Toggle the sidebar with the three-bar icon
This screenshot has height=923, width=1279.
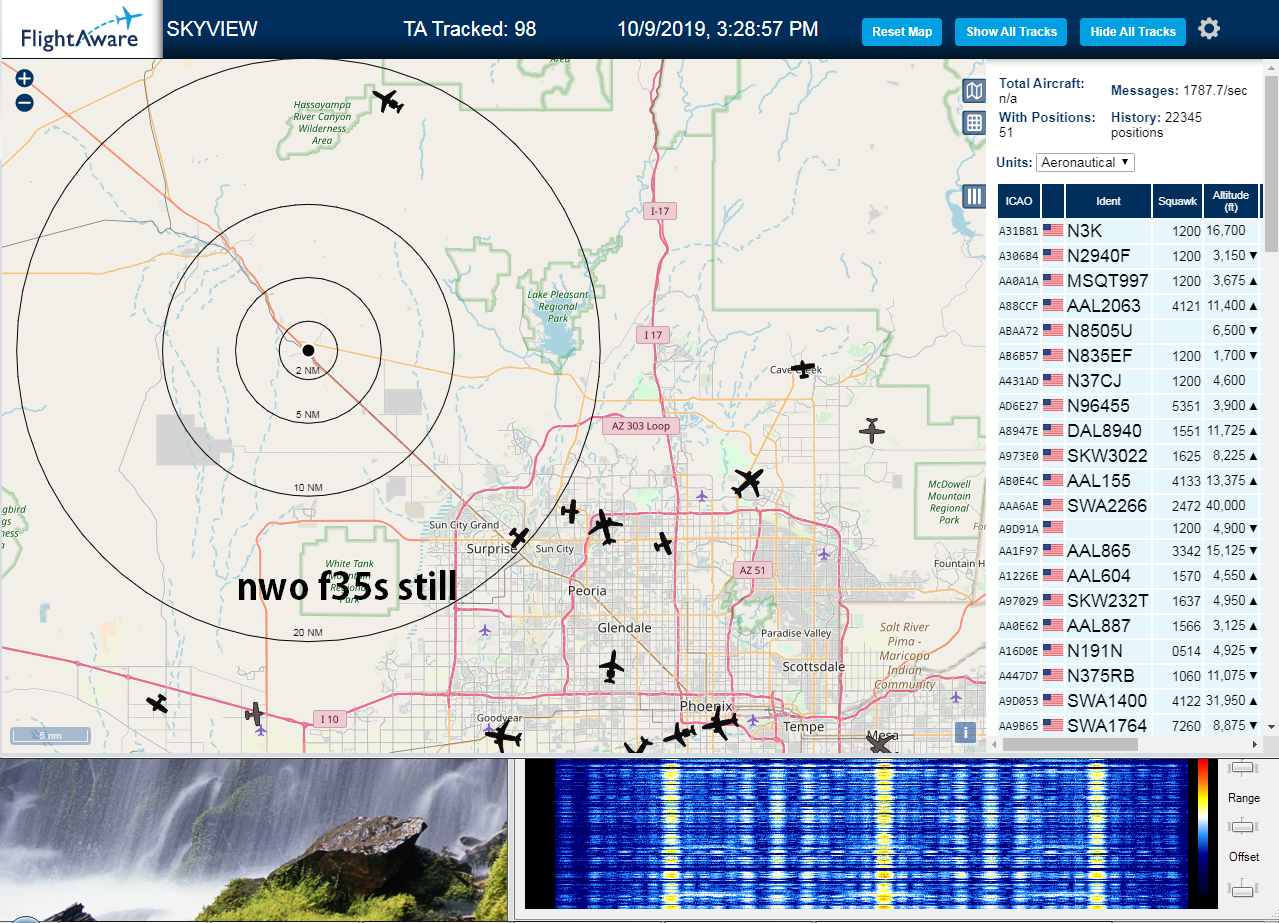point(974,196)
